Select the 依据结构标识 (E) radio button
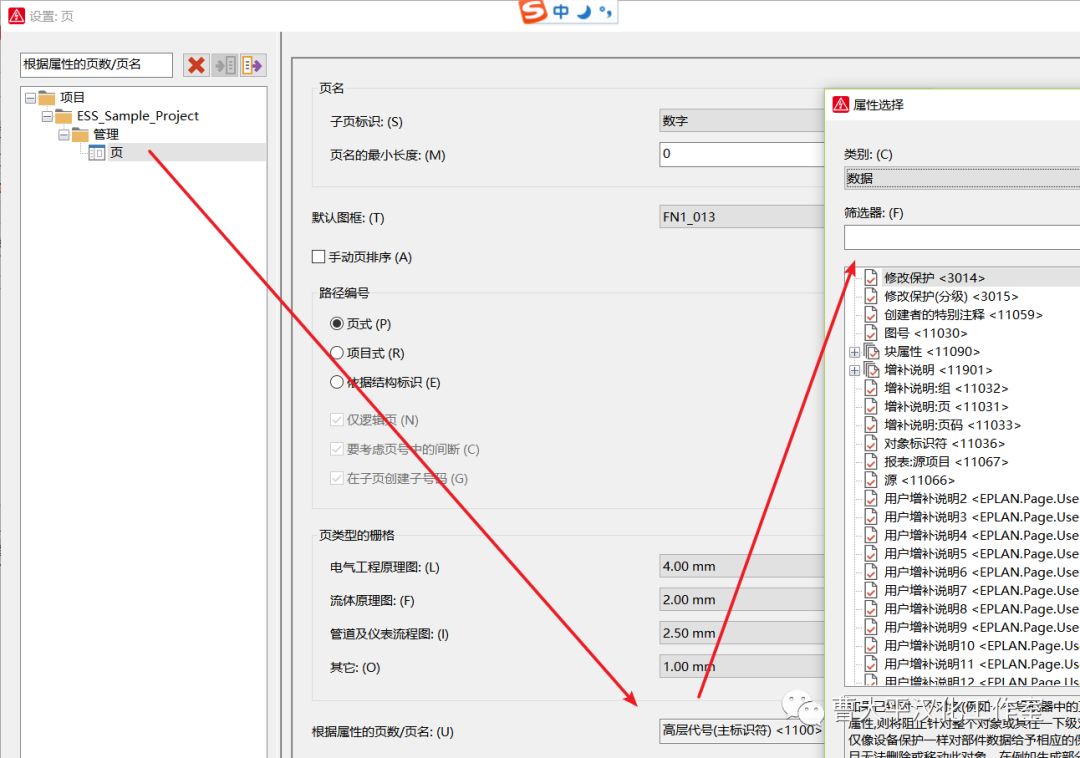 (x=337, y=382)
